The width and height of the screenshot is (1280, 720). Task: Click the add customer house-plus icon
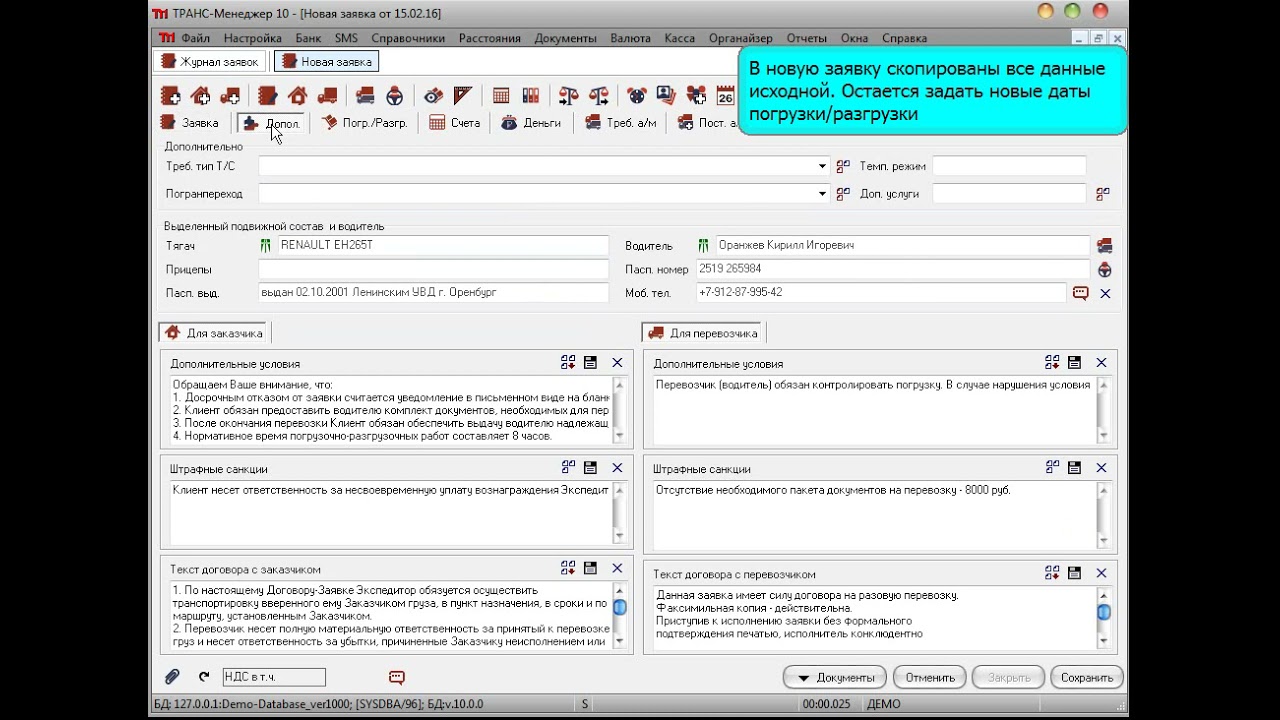click(x=201, y=96)
